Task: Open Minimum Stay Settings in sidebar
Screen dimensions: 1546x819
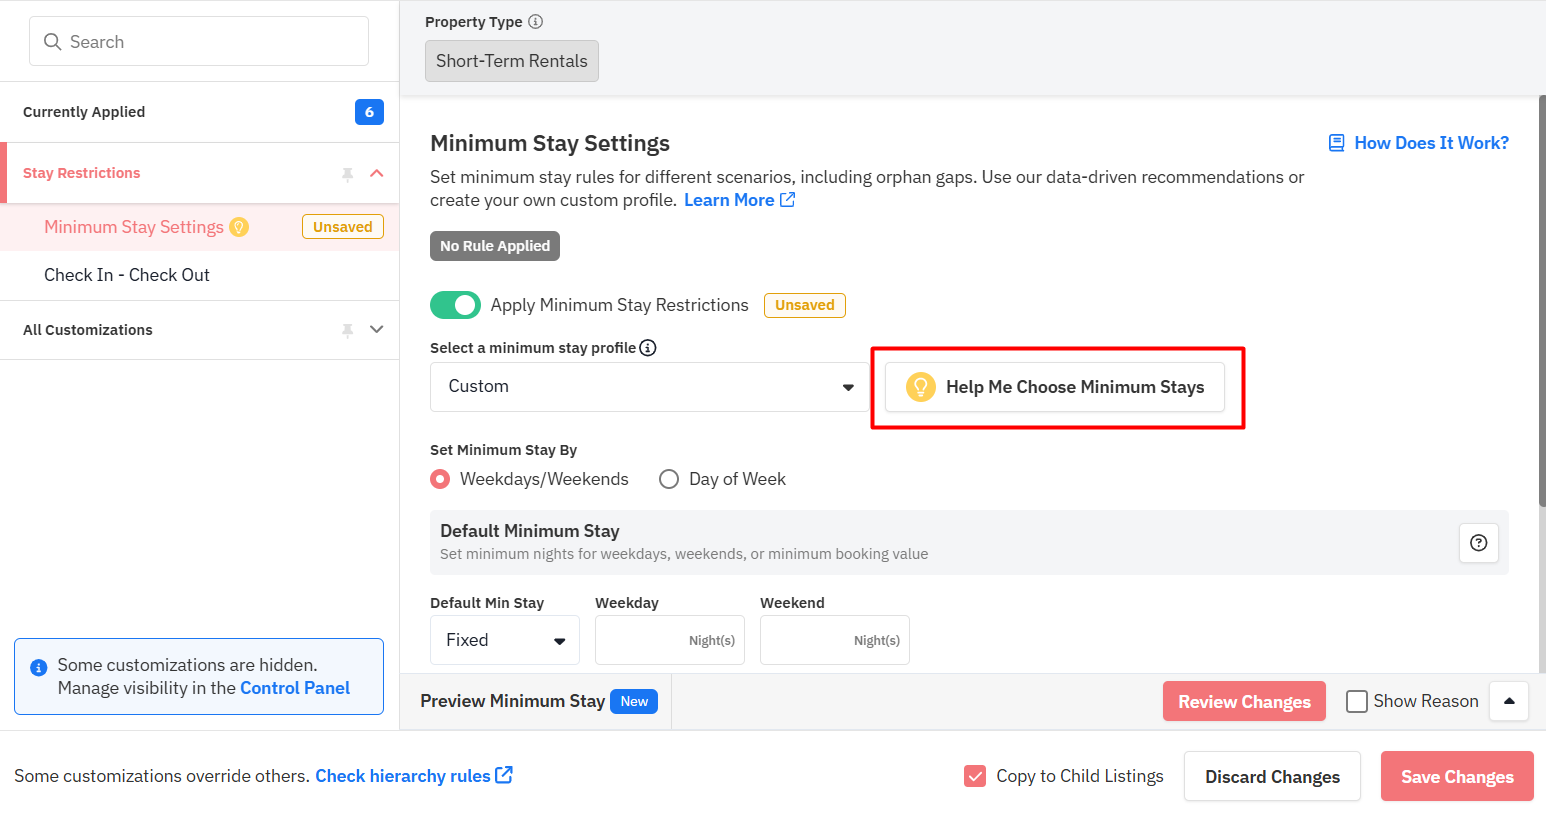Action: tap(134, 227)
